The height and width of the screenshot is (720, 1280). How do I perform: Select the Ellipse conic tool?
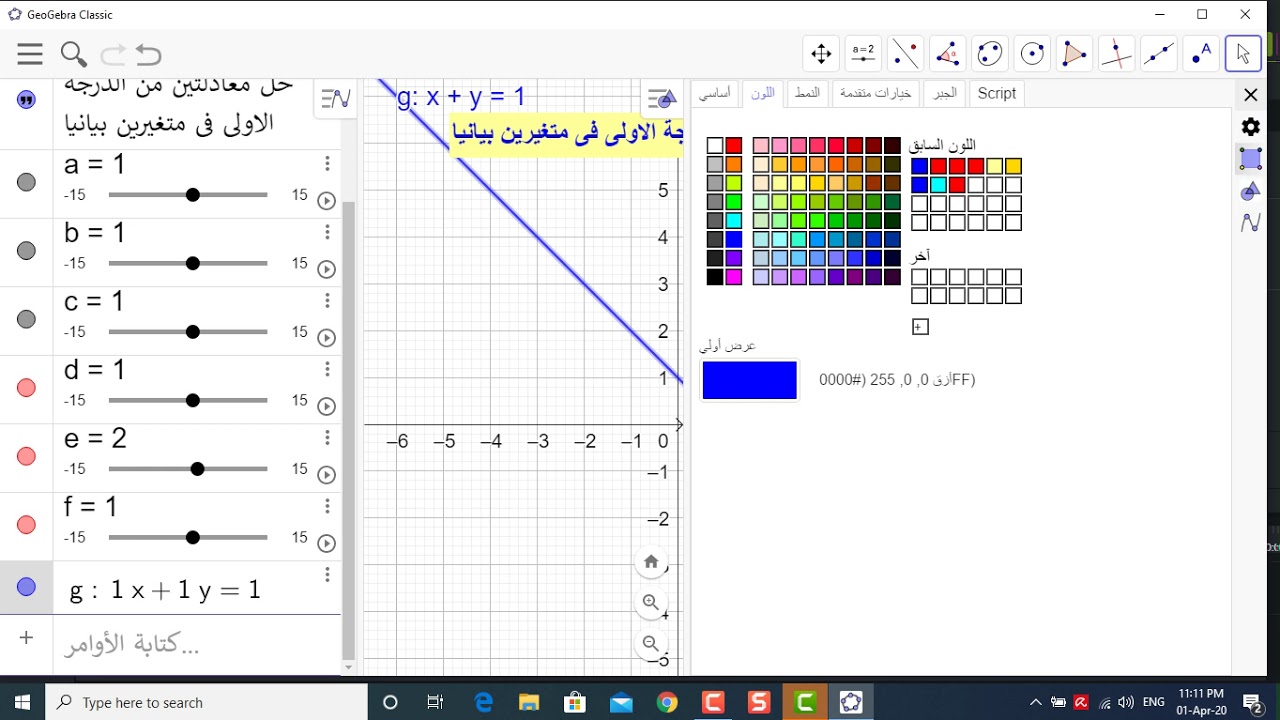coord(990,54)
